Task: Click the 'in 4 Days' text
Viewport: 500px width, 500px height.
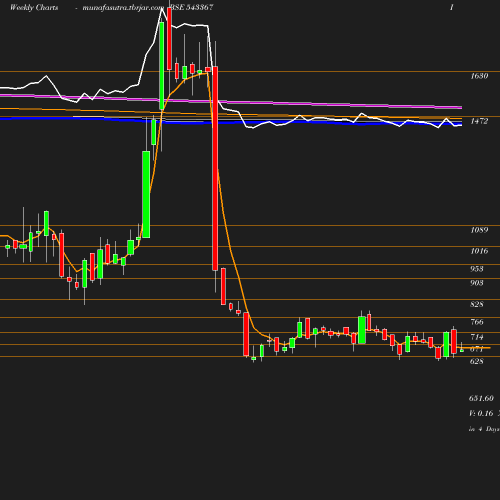Action: click(484, 429)
